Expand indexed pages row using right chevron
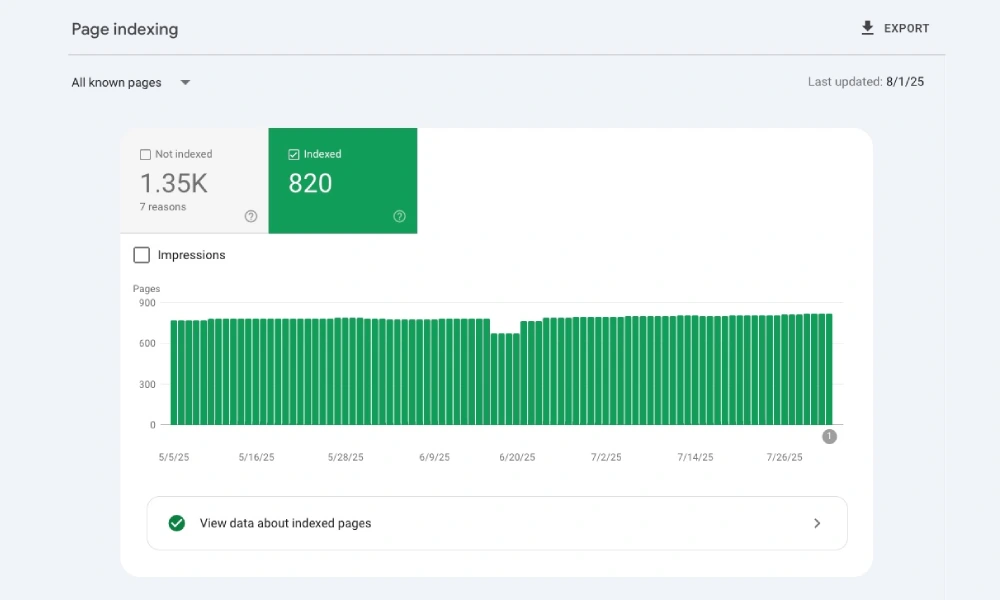1000x600 pixels. point(817,523)
